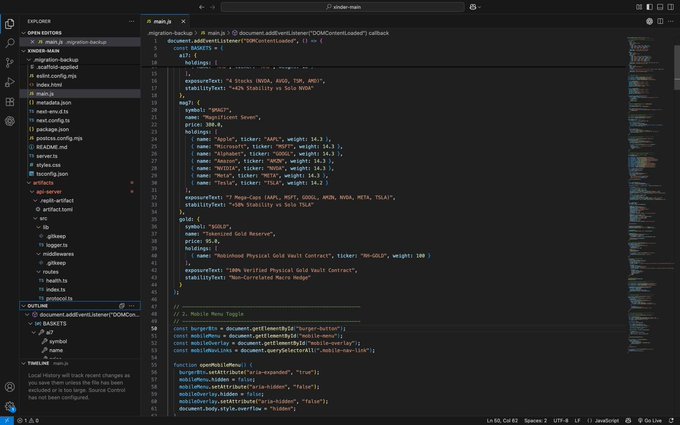Click the remote window indicator in the status bar
The height and width of the screenshot is (425, 680).
(7, 421)
